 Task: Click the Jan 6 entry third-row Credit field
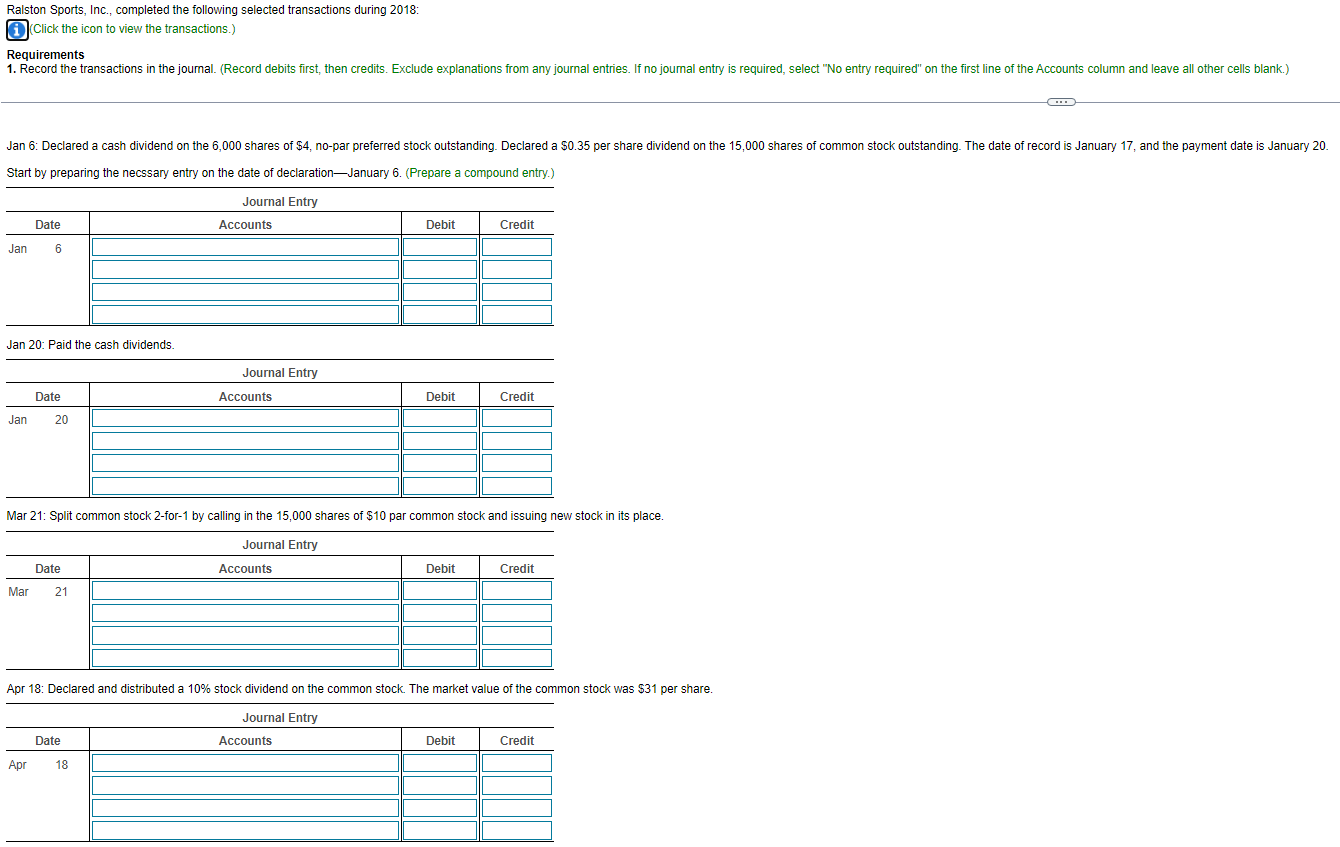tap(517, 292)
